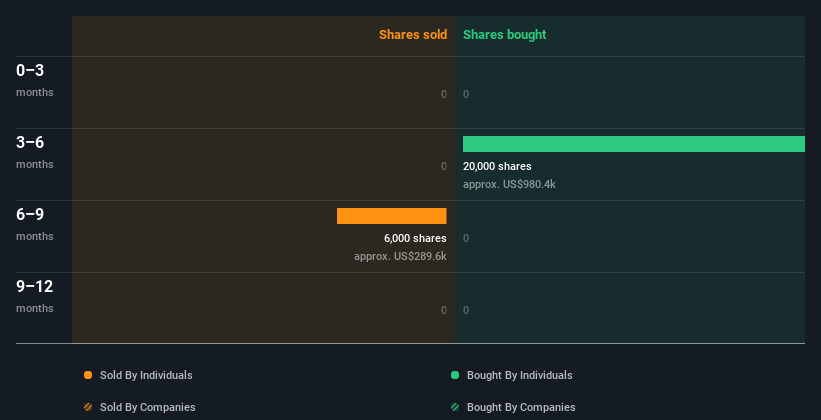Select the Shares sold column header
The width and height of the screenshot is (821, 420).
coord(413,35)
